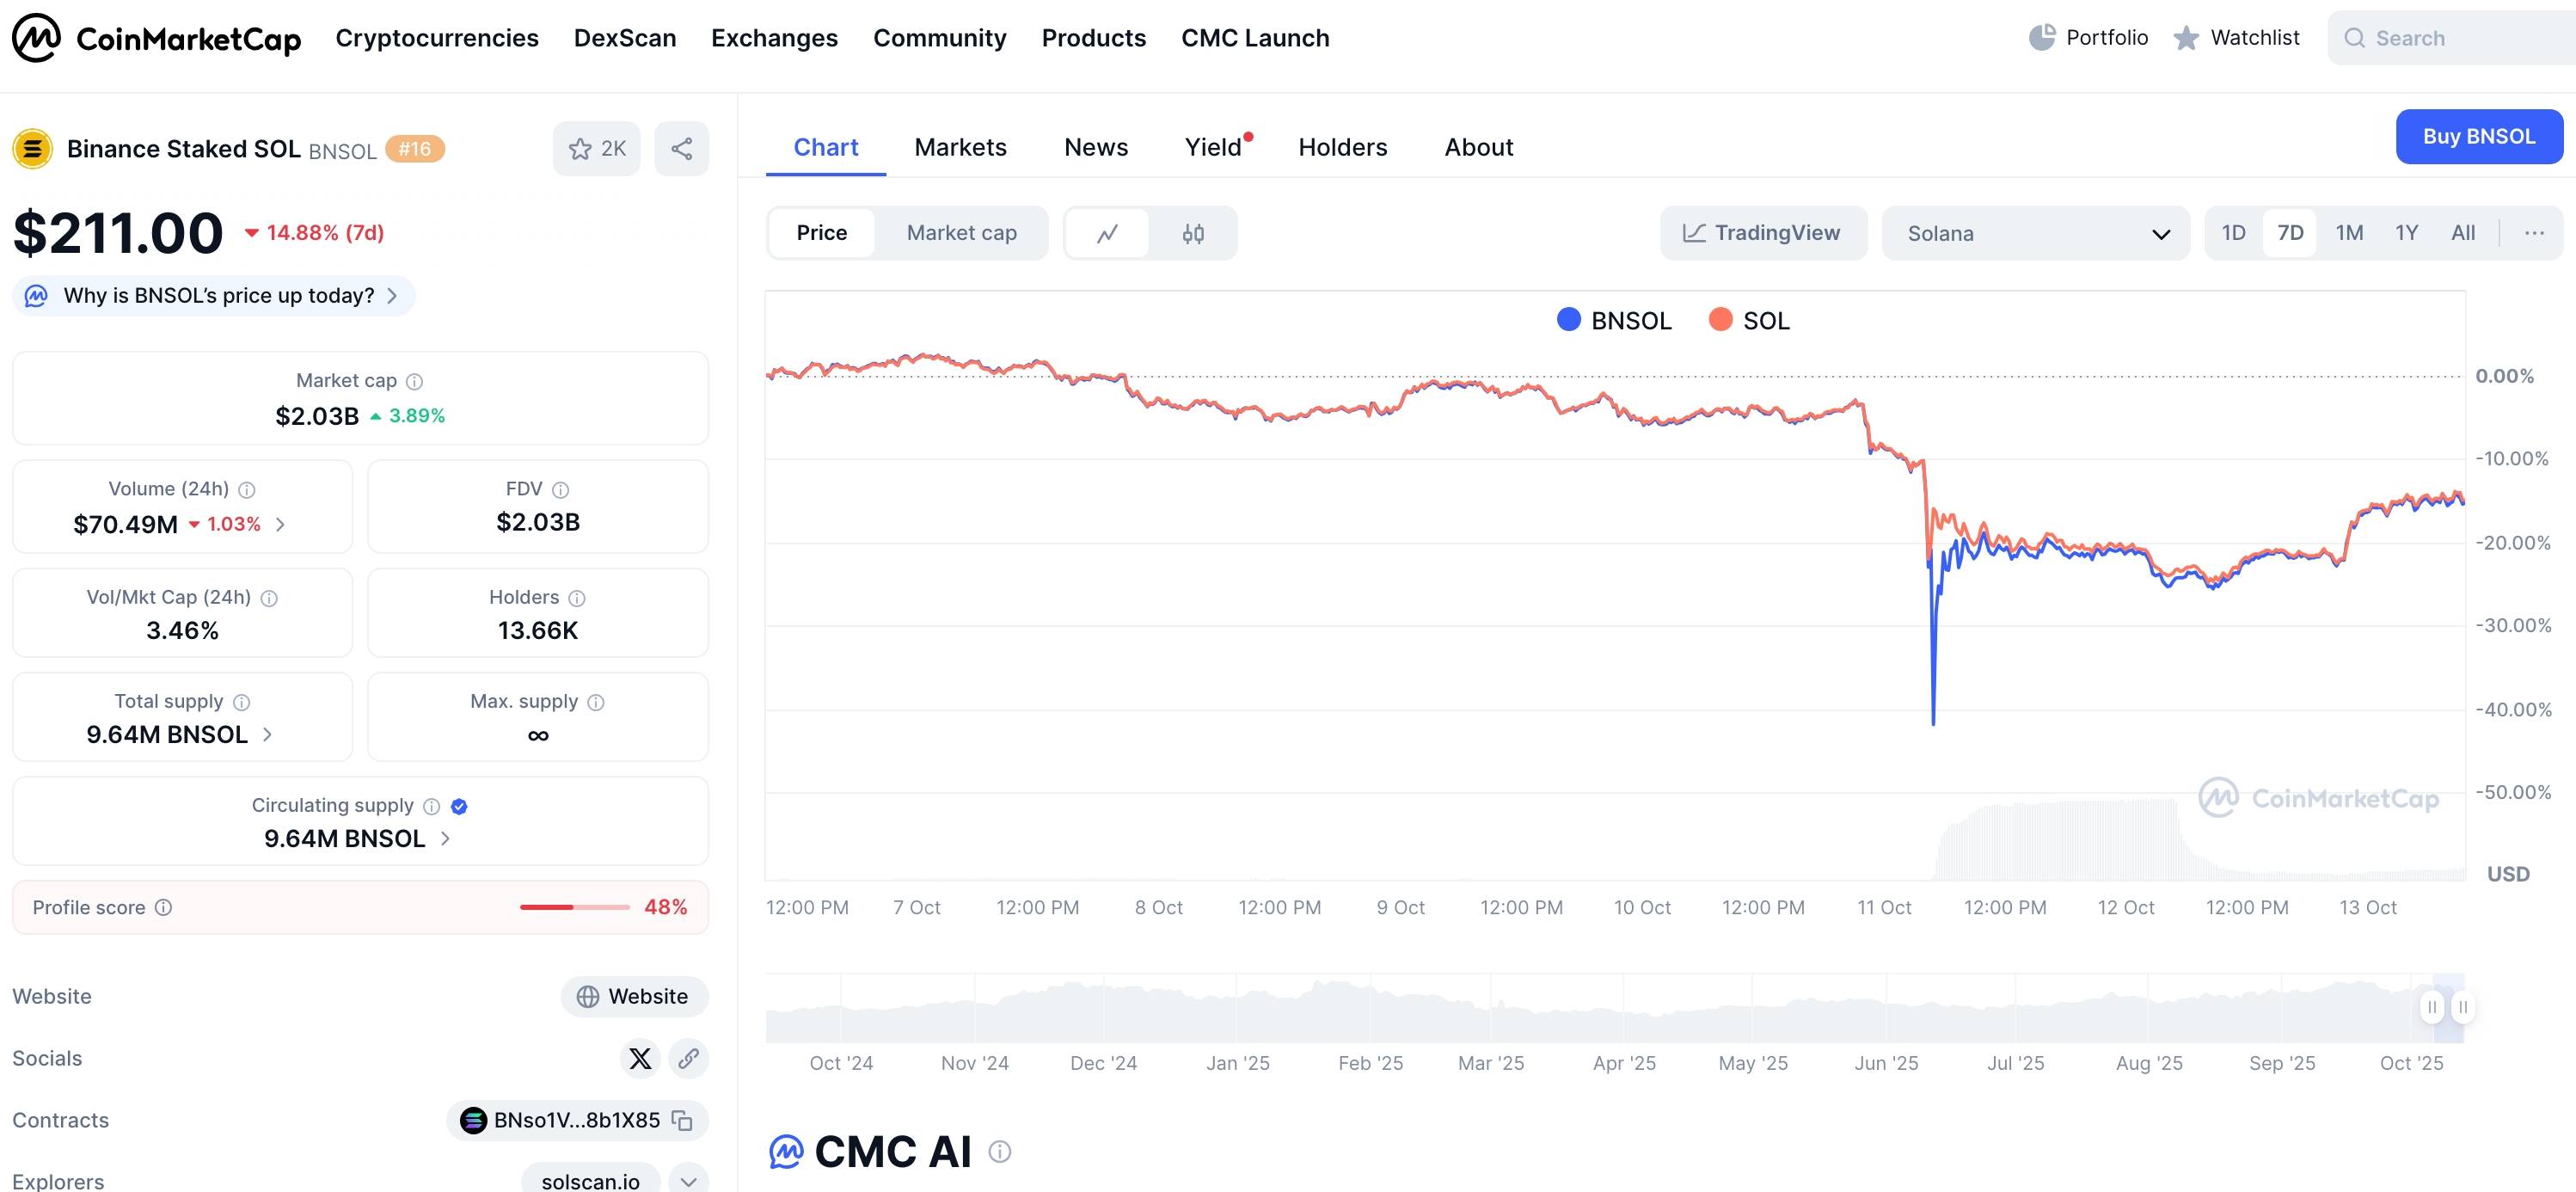Add BNSOL to watchlist via star button
The width and height of the screenshot is (2576, 1192).
pos(596,149)
